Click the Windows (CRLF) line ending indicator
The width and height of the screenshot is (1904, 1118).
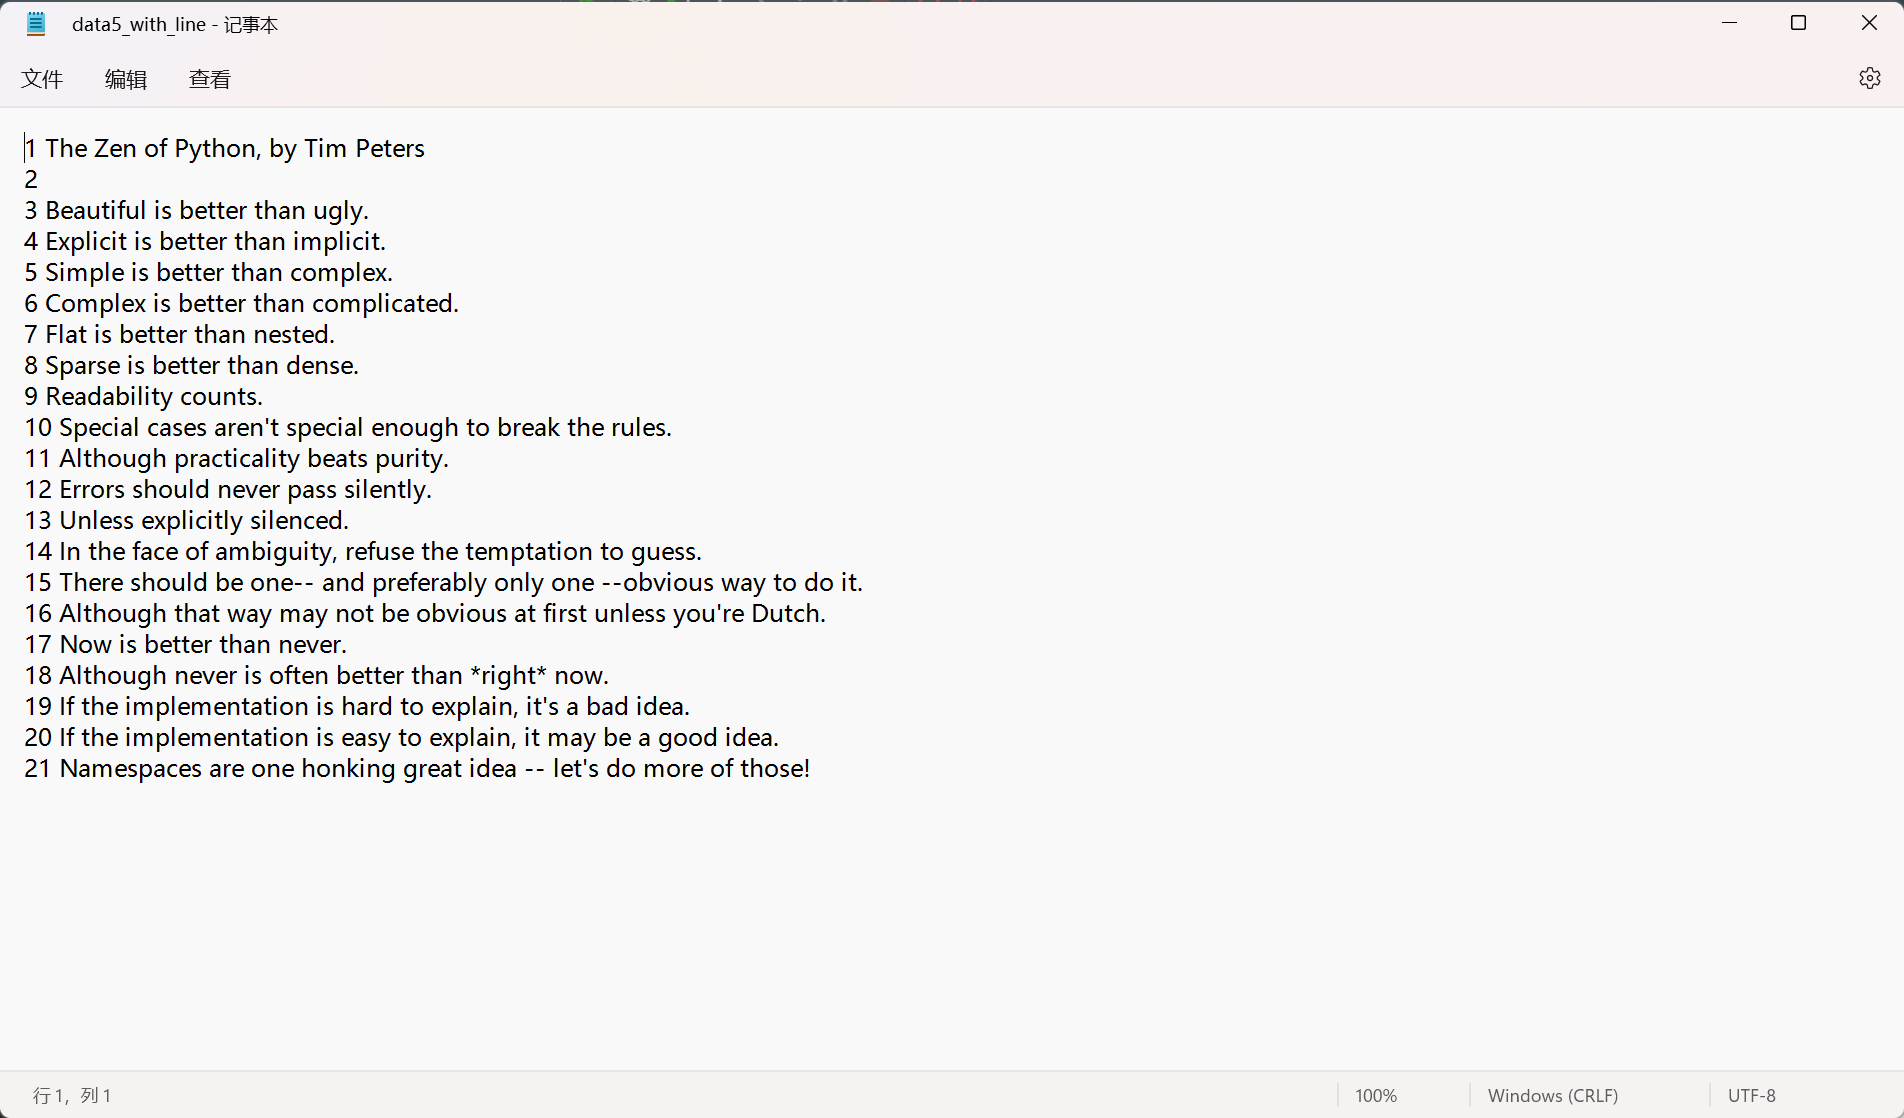pos(1552,1095)
